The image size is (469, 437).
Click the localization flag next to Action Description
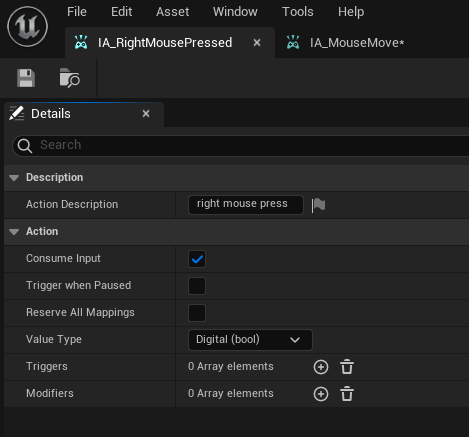coord(318,205)
